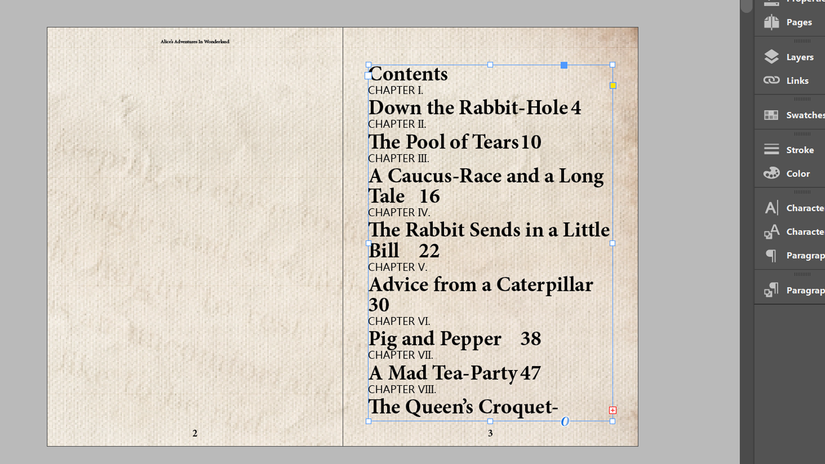Click the Pages label in panel dock
This screenshot has width=825, height=464.
tap(799, 22)
